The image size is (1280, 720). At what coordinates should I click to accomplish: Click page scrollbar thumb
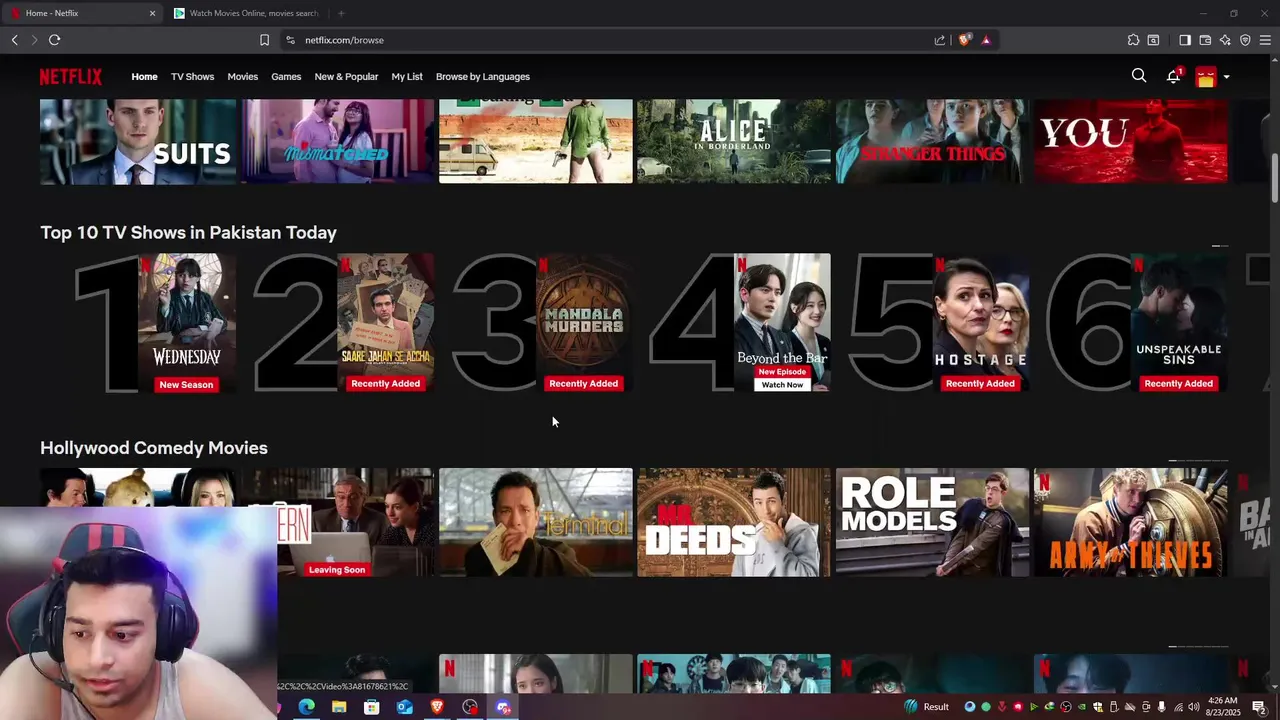1274,178
